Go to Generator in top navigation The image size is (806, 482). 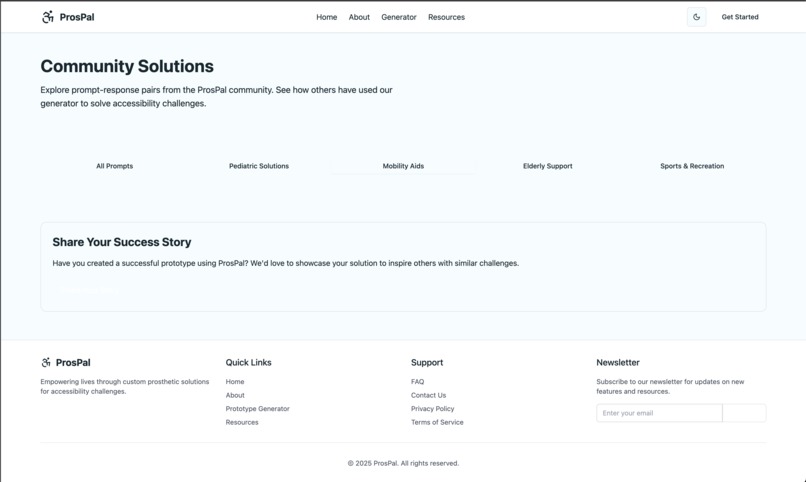point(398,17)
